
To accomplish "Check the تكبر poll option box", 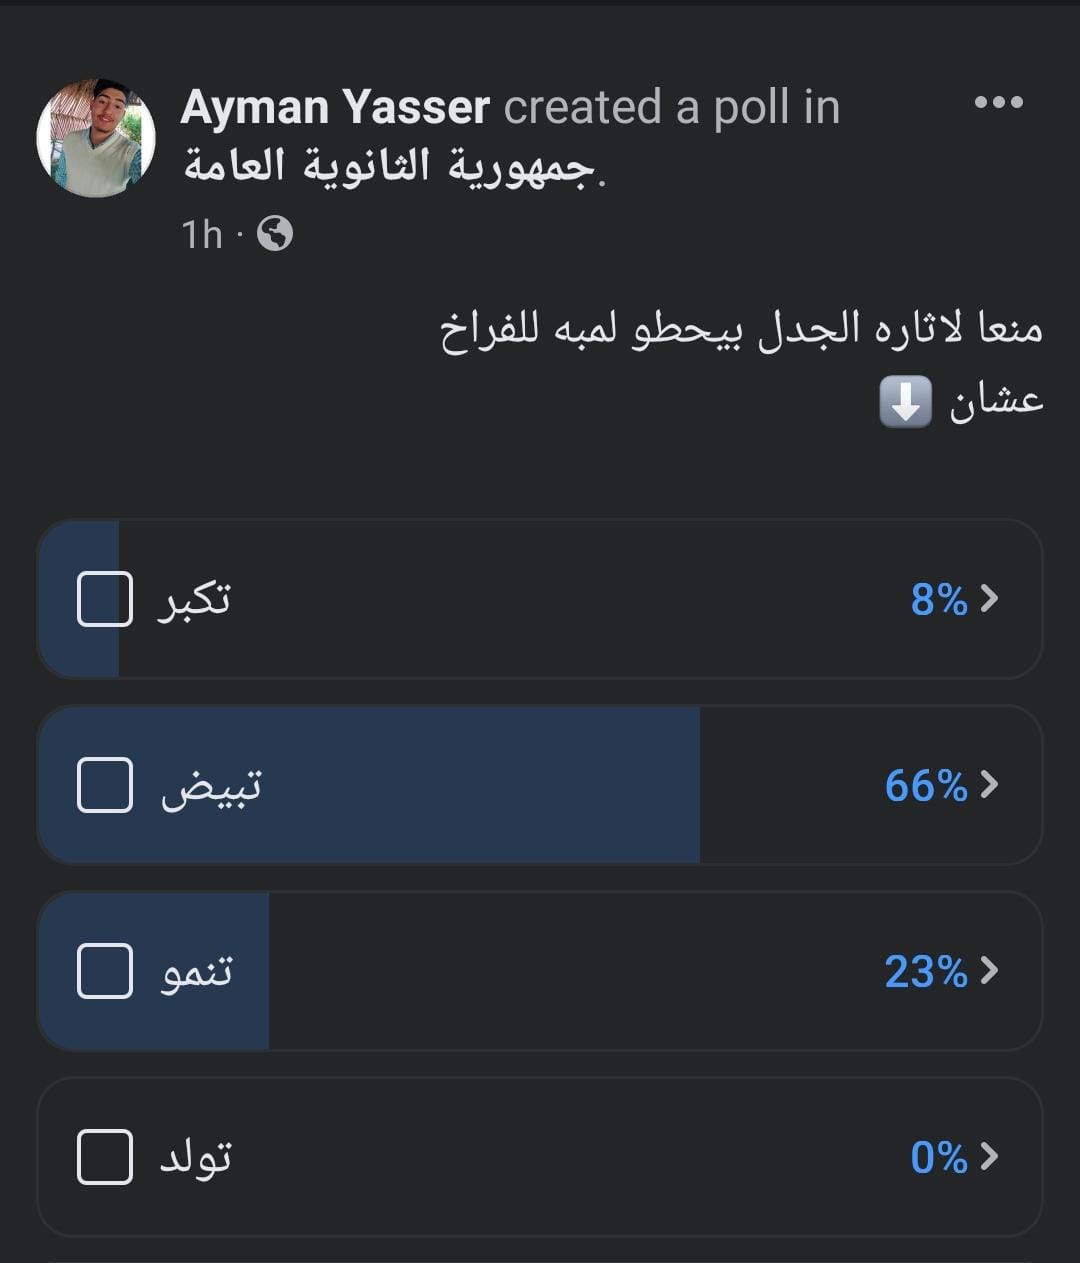I will [x=105, y=599].
